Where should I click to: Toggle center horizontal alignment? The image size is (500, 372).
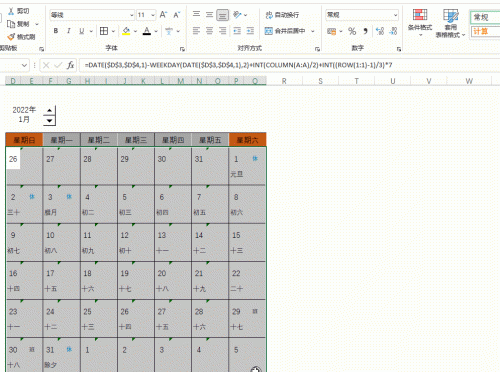[209, 31]
